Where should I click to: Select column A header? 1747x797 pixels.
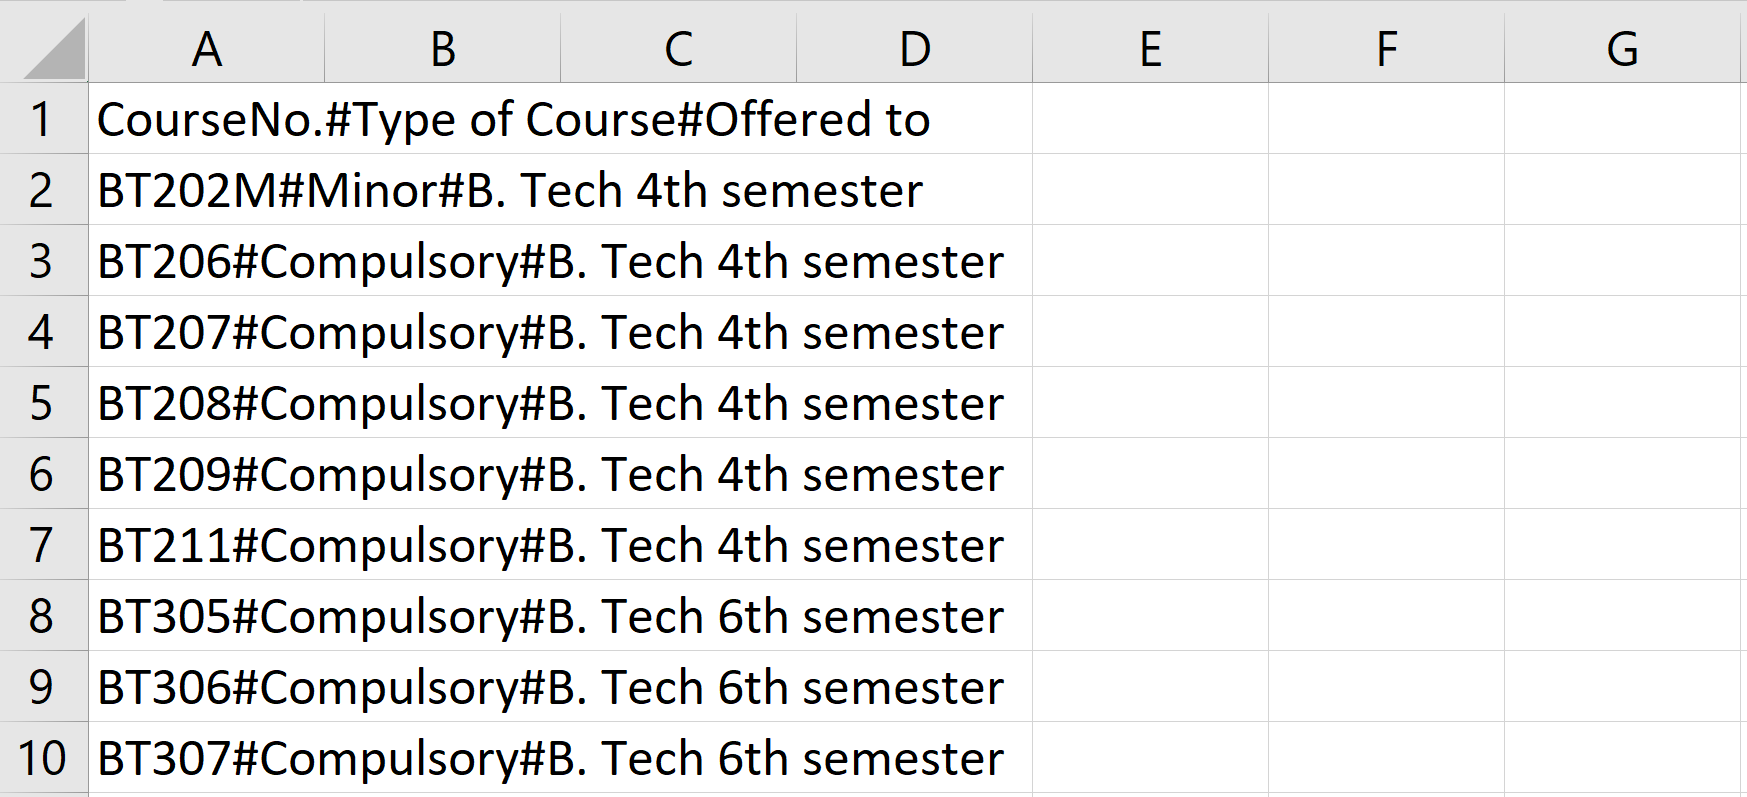[206, 46]
